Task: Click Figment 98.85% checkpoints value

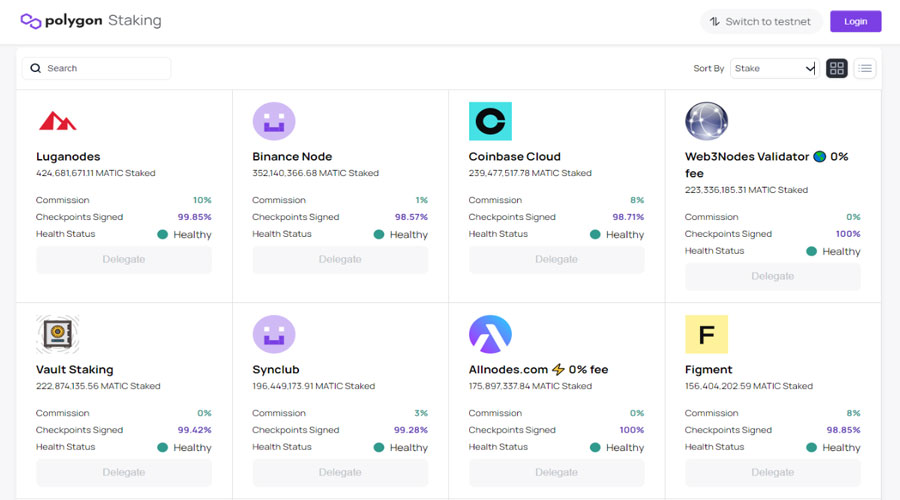Action: click(843, 430)
